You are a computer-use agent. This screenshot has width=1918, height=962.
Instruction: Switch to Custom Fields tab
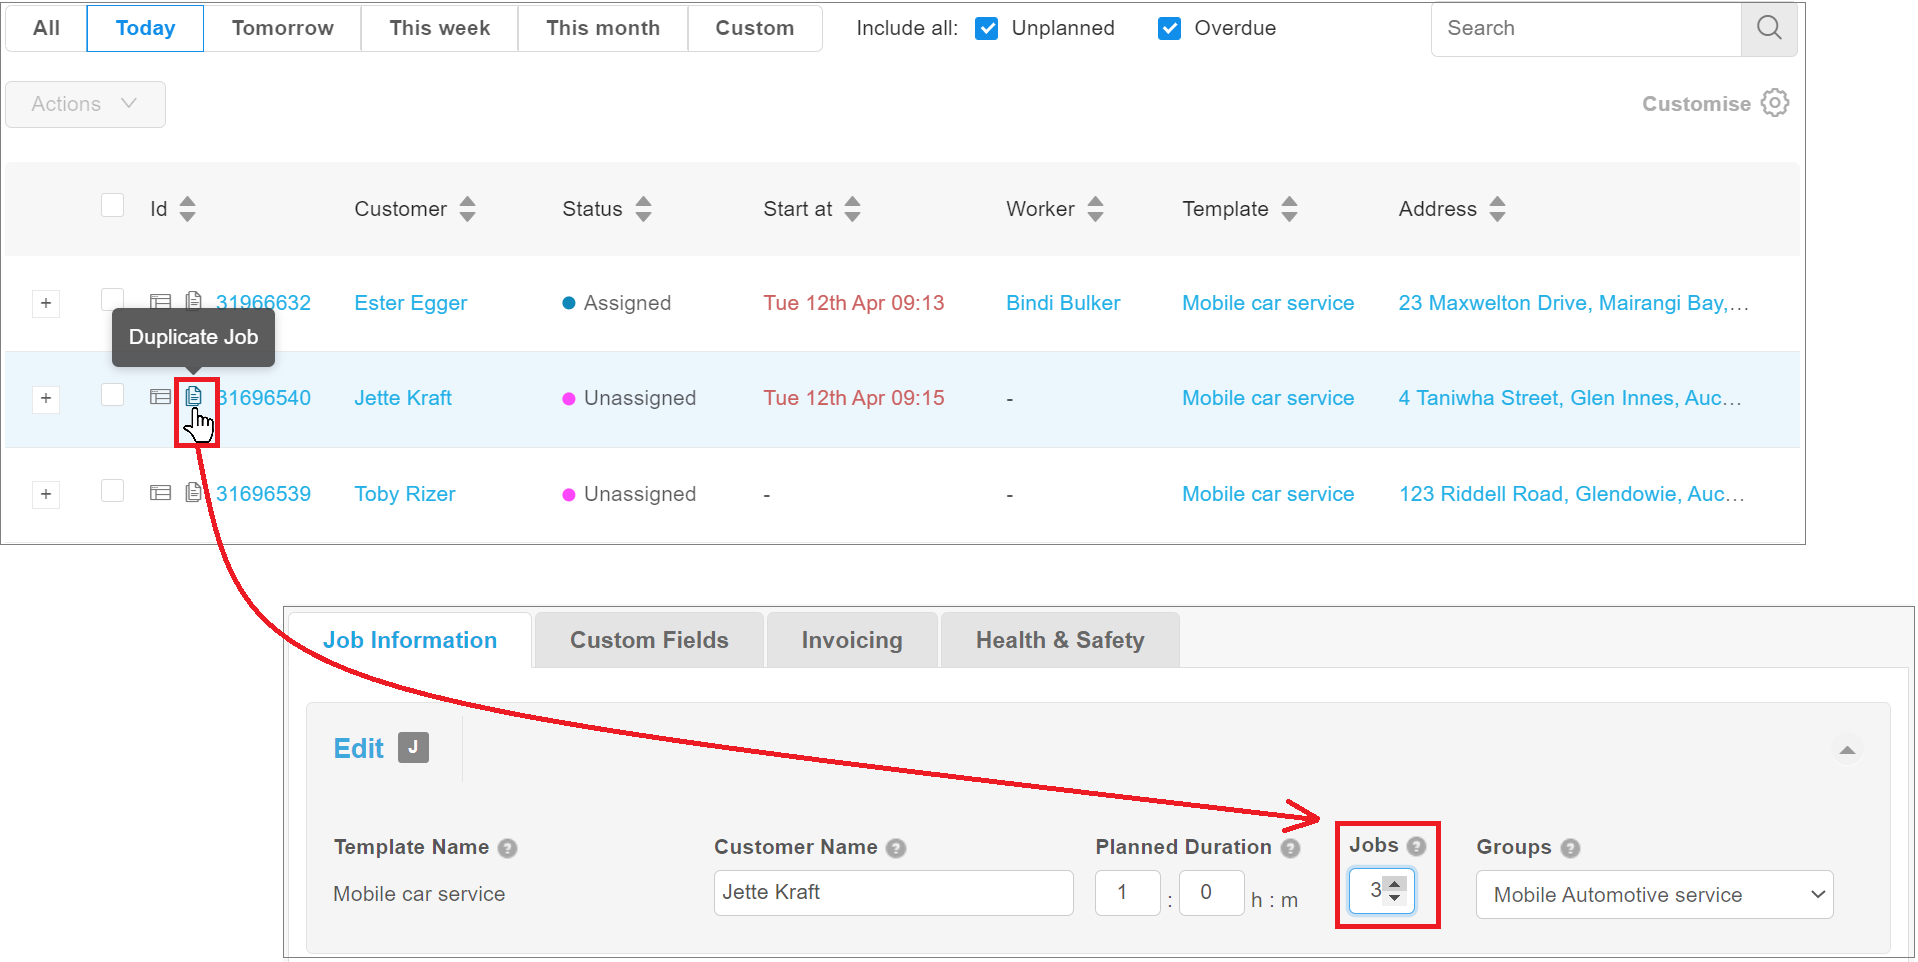pyautogui.click(x=649, y=640)
